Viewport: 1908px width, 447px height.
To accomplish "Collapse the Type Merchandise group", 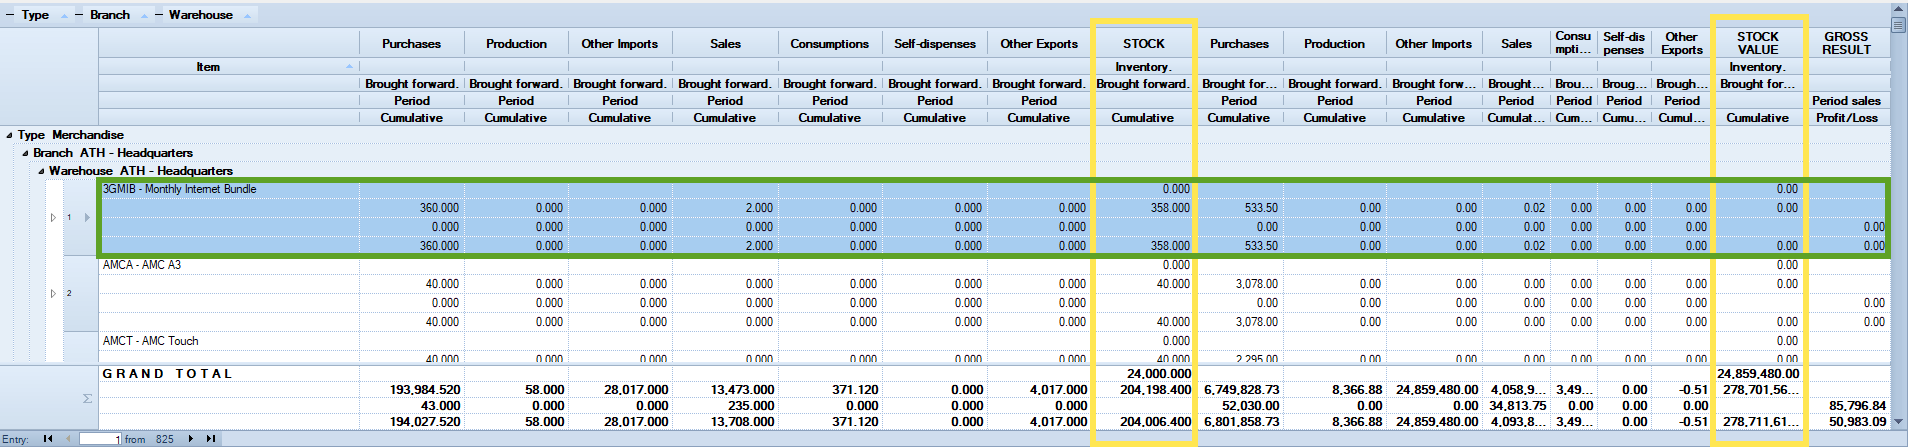I will pyautogui.click(x=10, y=135).
